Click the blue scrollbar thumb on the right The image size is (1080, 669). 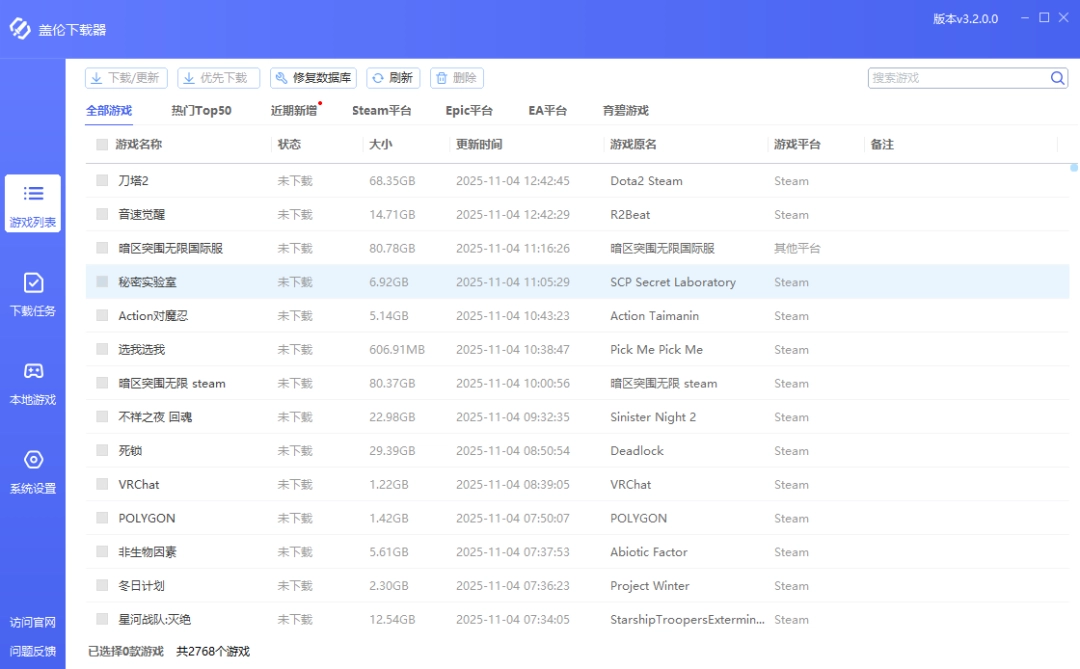(x=1075, y=170)
